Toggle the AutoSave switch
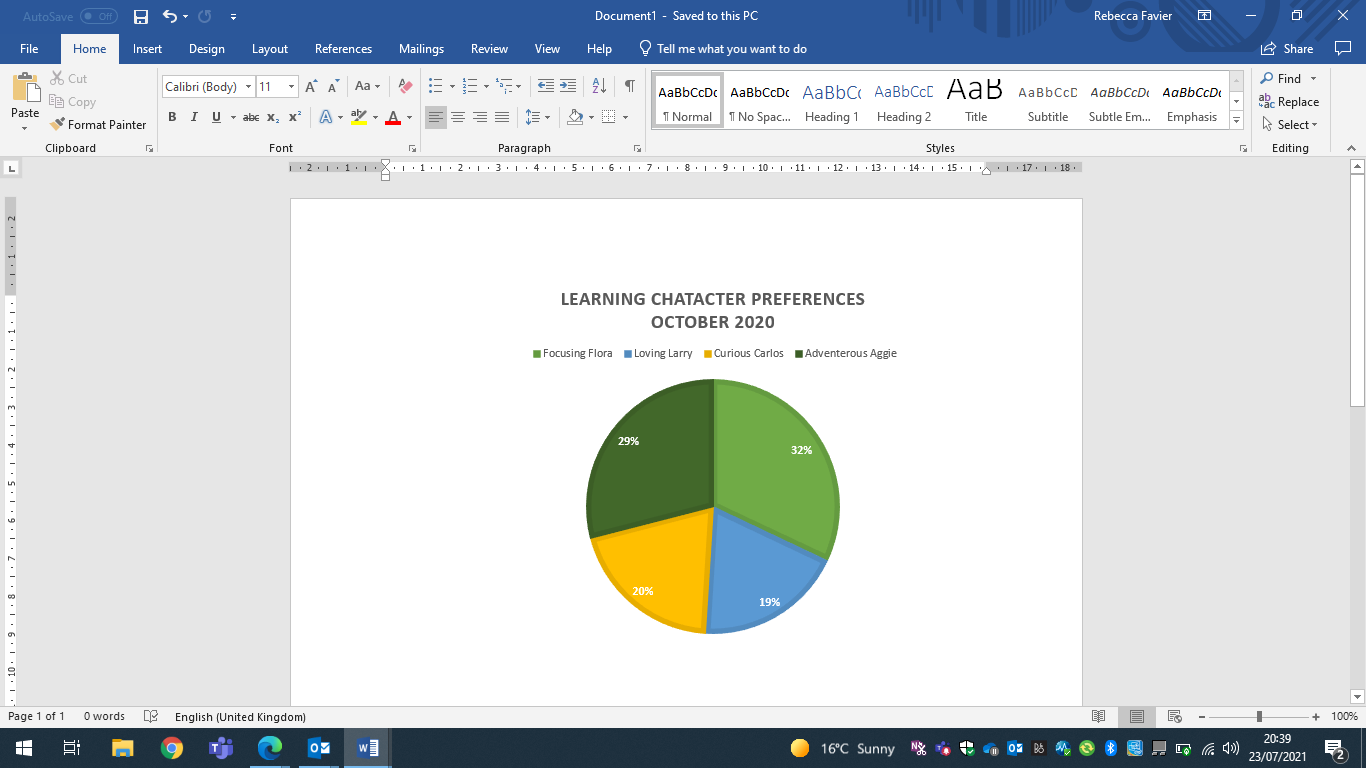The height and width of the screenshot is (768, 1366). (98, 17)
